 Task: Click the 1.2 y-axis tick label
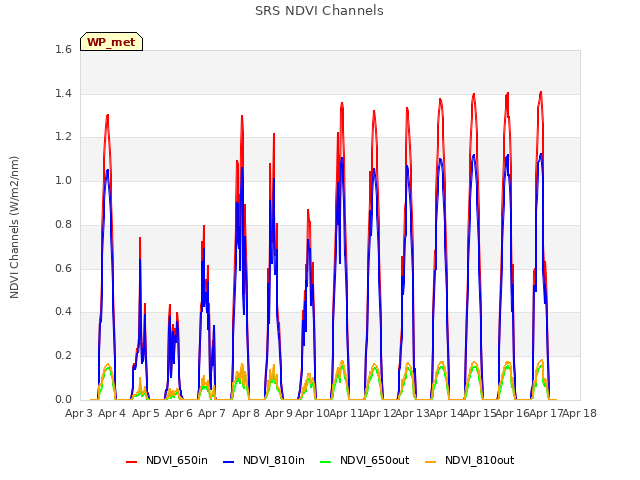[x=63, y=137]
